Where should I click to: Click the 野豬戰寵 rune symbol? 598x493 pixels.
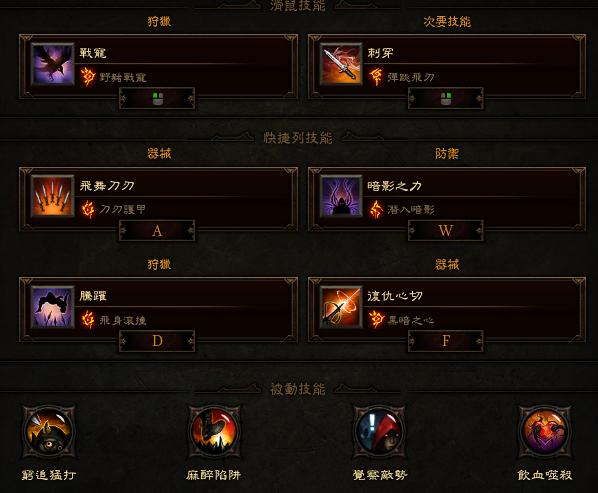[88, 77]
